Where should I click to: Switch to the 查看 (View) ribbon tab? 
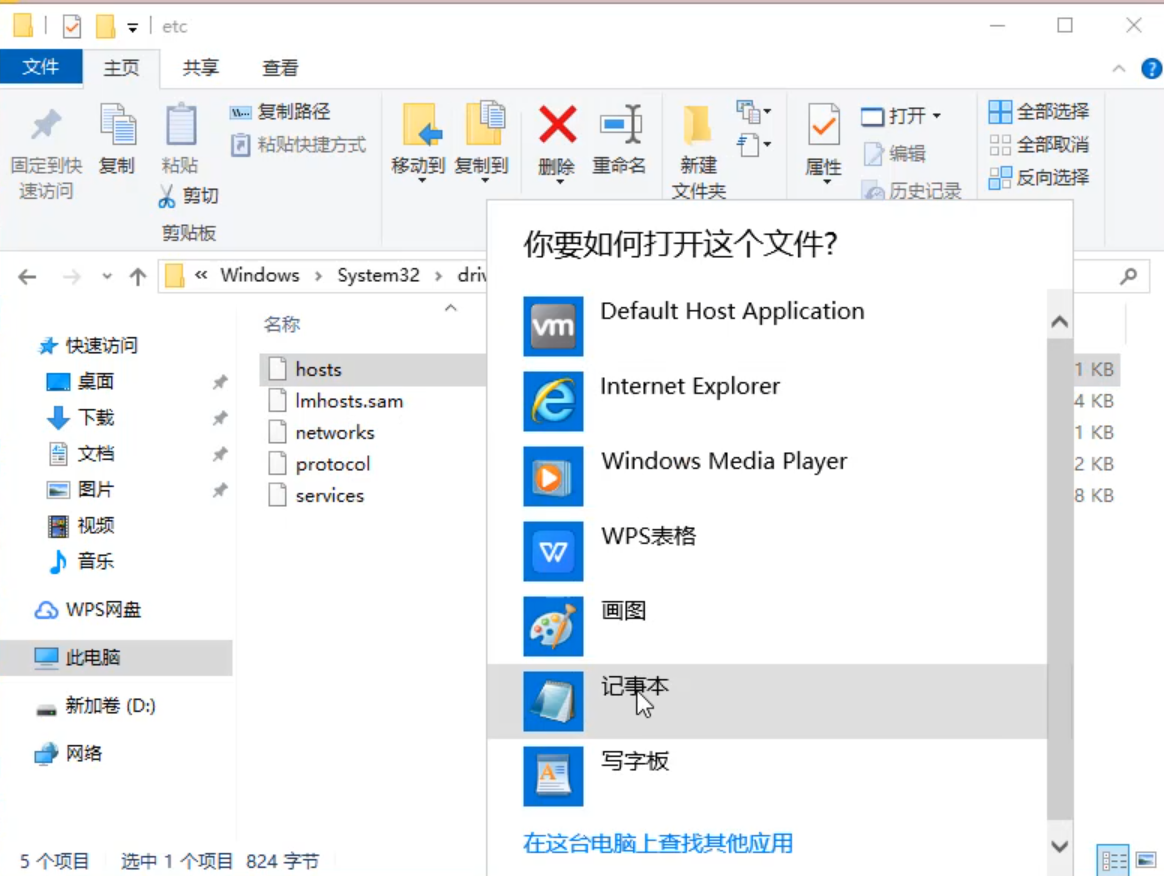click(280, 68)
